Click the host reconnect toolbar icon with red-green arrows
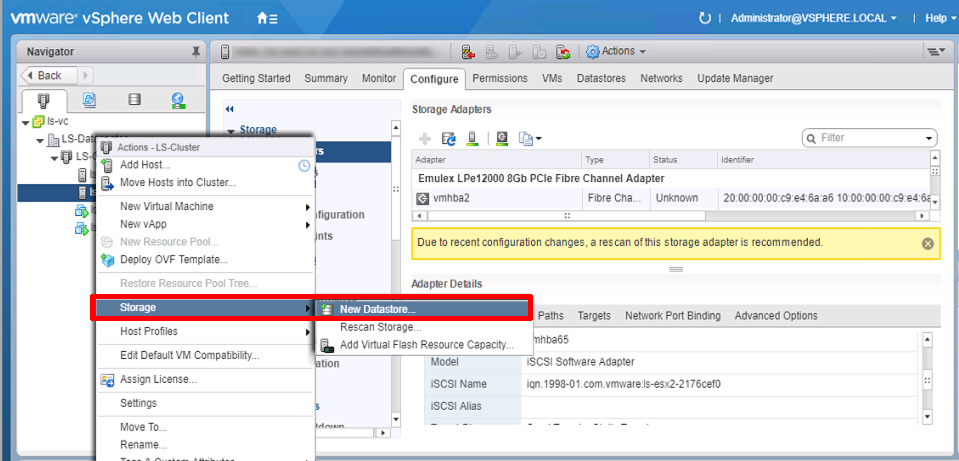 tap(563, 52)
